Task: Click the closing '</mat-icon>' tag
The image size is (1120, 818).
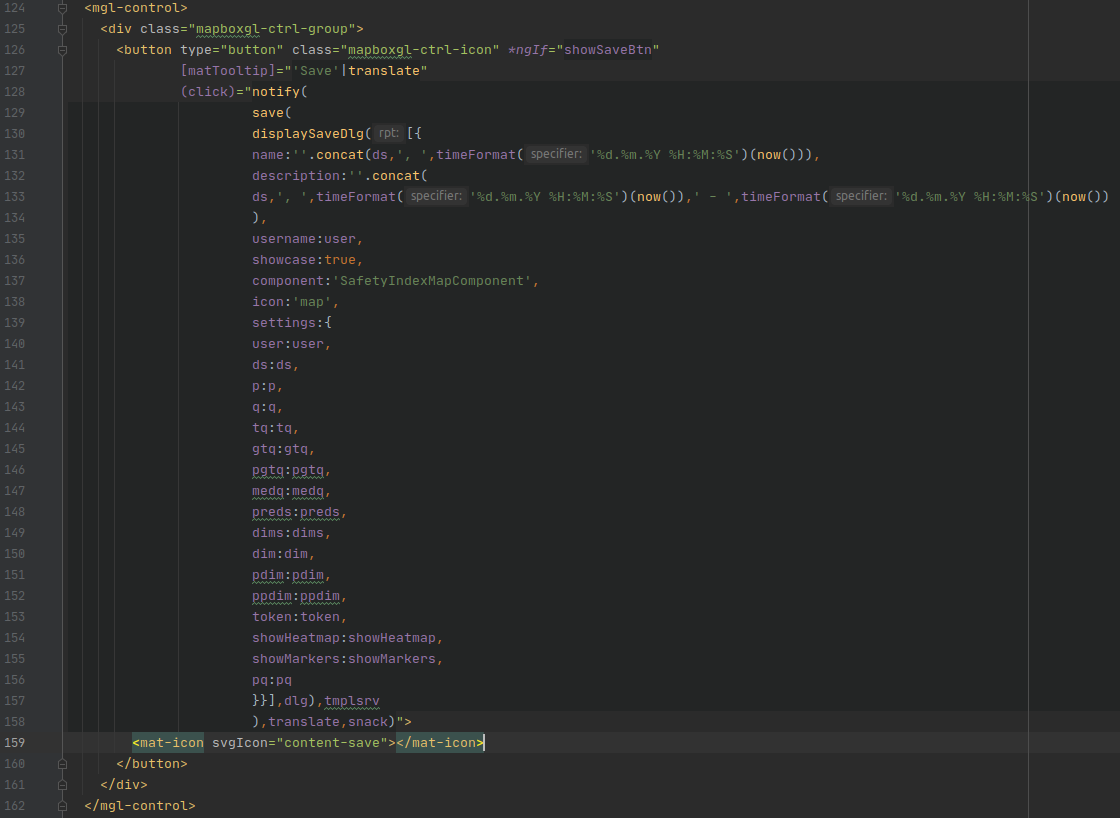Action: click(440, 743)
